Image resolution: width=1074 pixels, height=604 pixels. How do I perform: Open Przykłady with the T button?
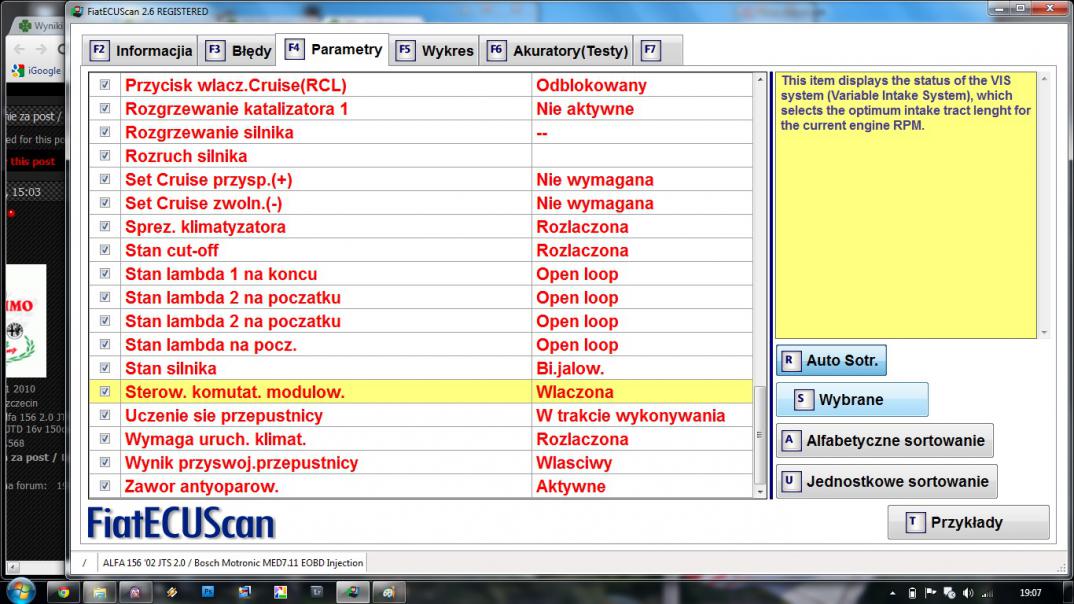pos(968,523)
